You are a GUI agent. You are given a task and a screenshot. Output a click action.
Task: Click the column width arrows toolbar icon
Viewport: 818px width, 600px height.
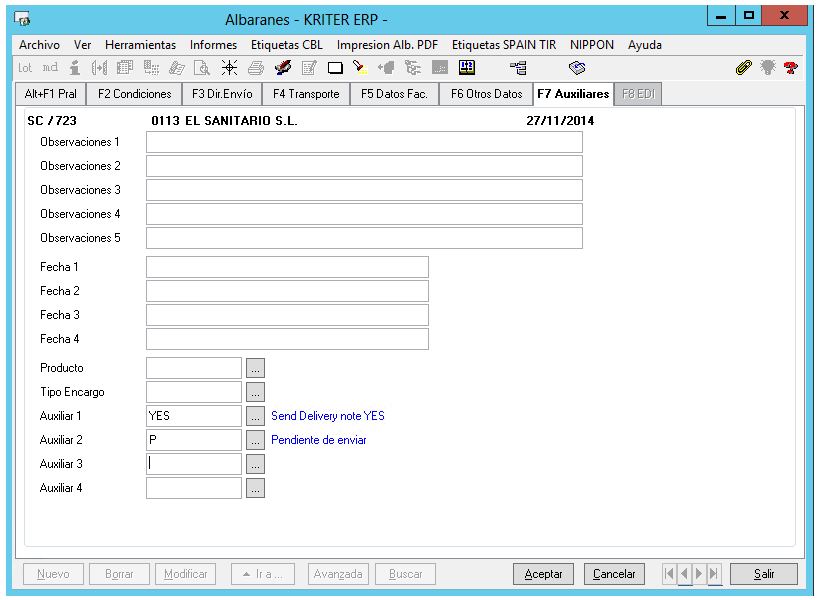pyautogui.click(x=99, y=68)
